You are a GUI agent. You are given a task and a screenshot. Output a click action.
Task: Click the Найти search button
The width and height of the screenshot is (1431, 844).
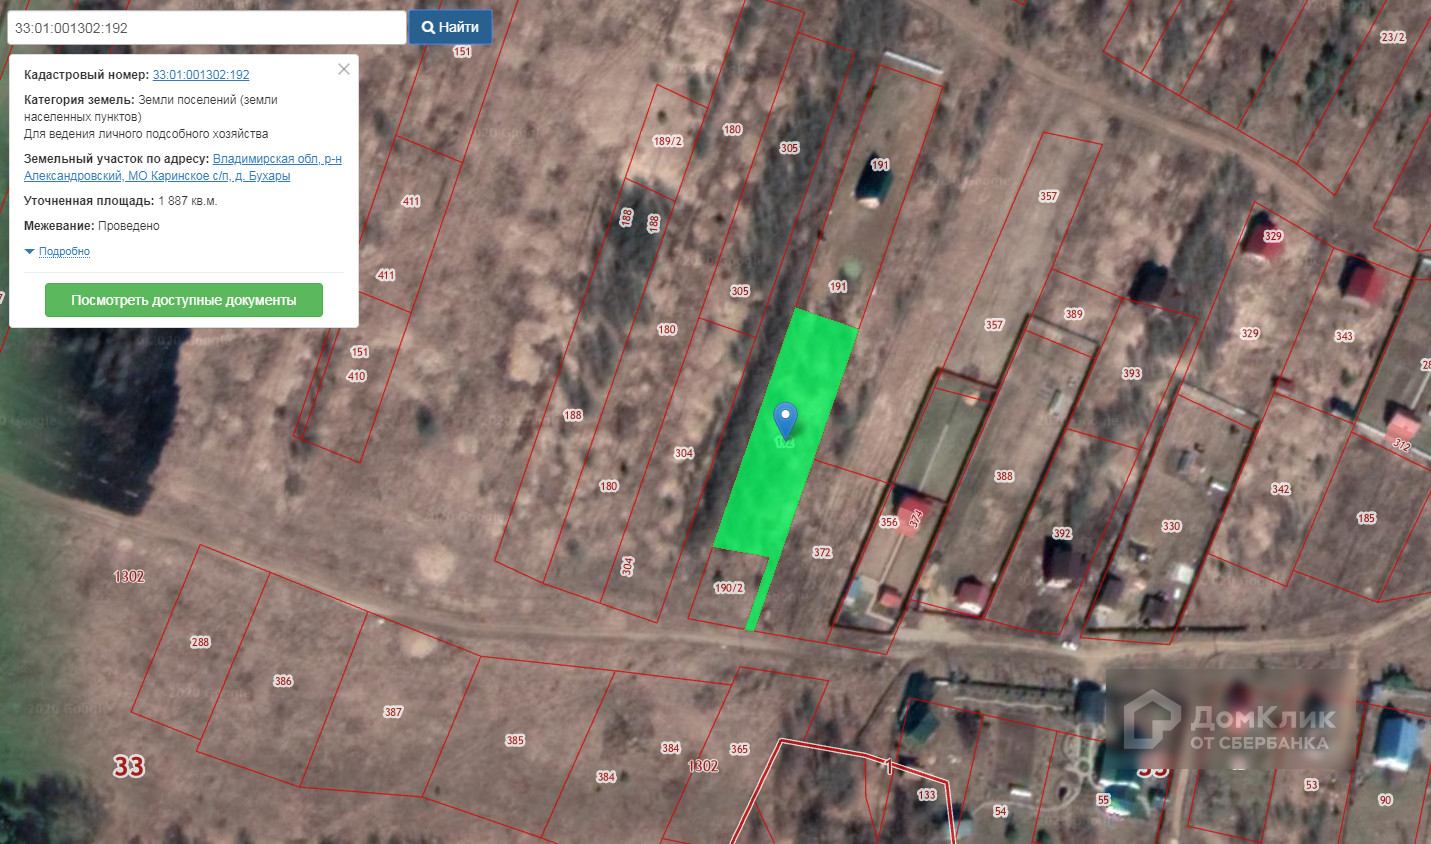(x=450, y=27)
